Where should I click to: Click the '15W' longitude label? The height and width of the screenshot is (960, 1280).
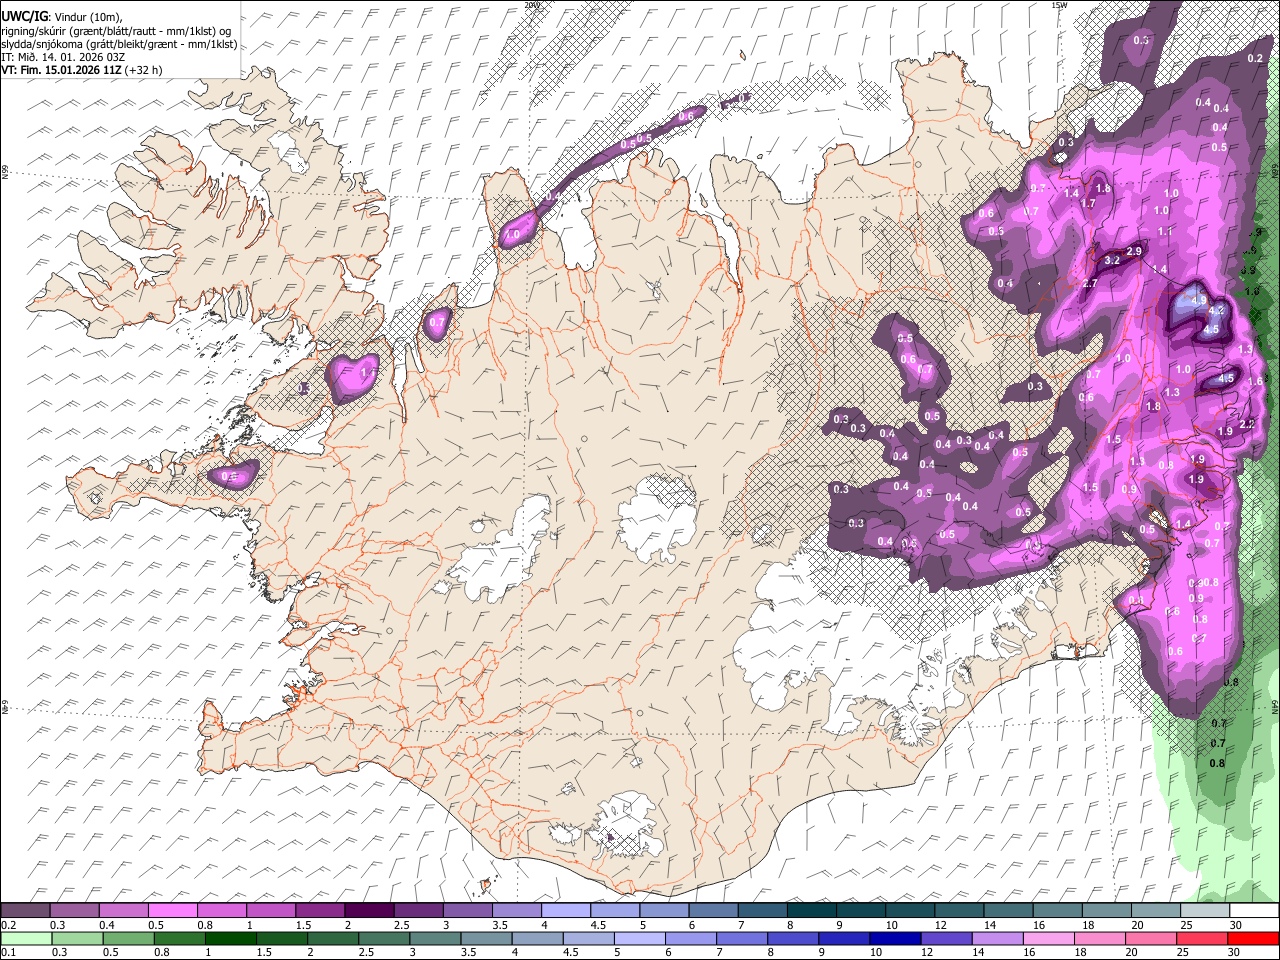1059,5
